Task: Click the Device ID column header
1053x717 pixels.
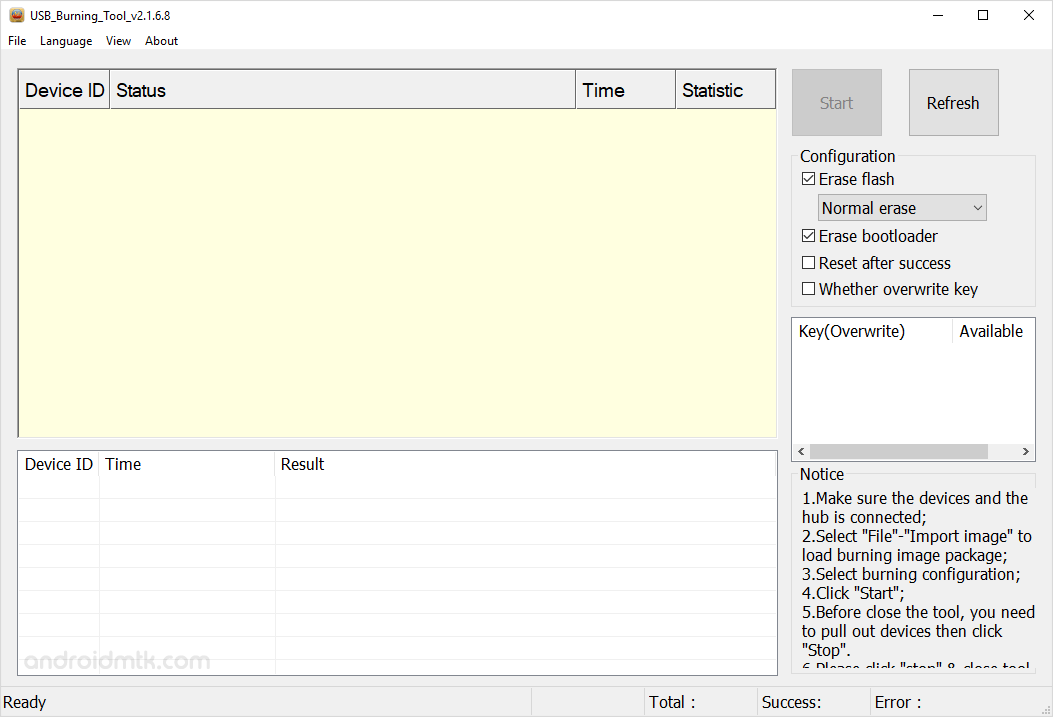Action: coord(63,89)
